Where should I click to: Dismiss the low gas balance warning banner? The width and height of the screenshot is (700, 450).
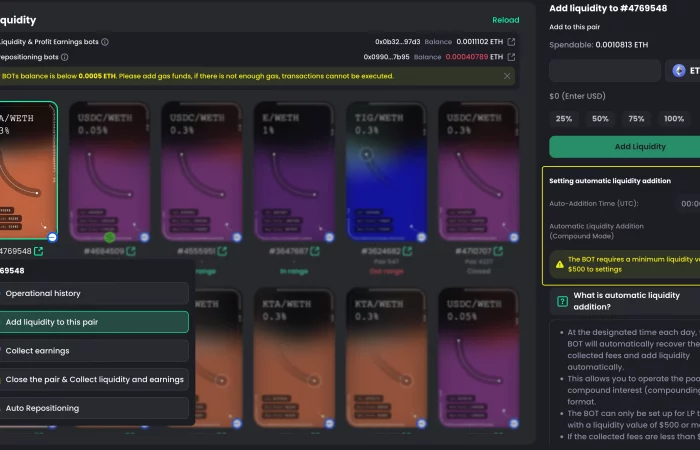coord(507,76)
